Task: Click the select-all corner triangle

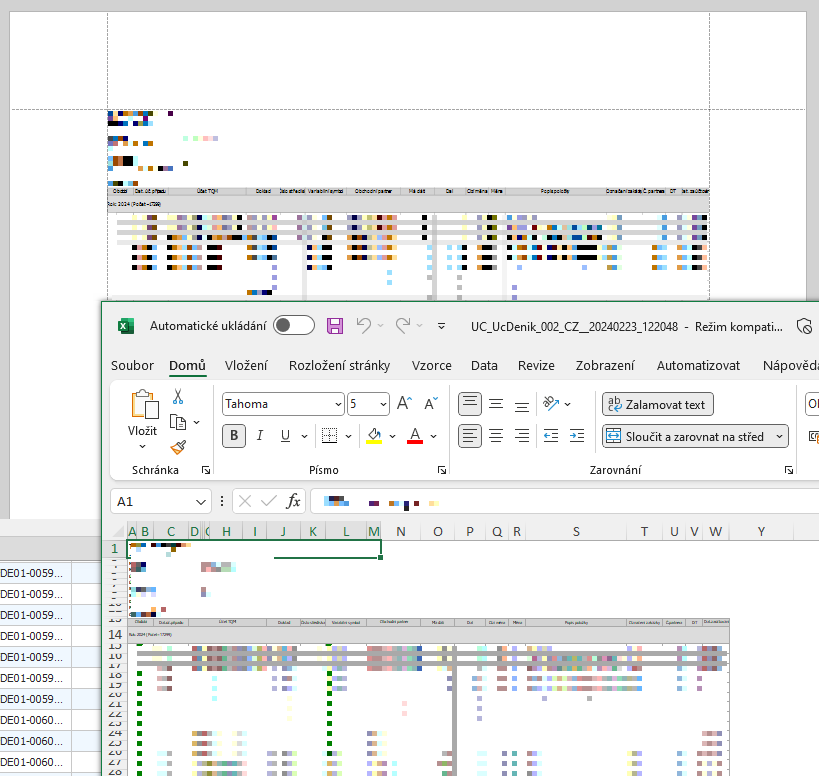Action: (x=120, y=532)
